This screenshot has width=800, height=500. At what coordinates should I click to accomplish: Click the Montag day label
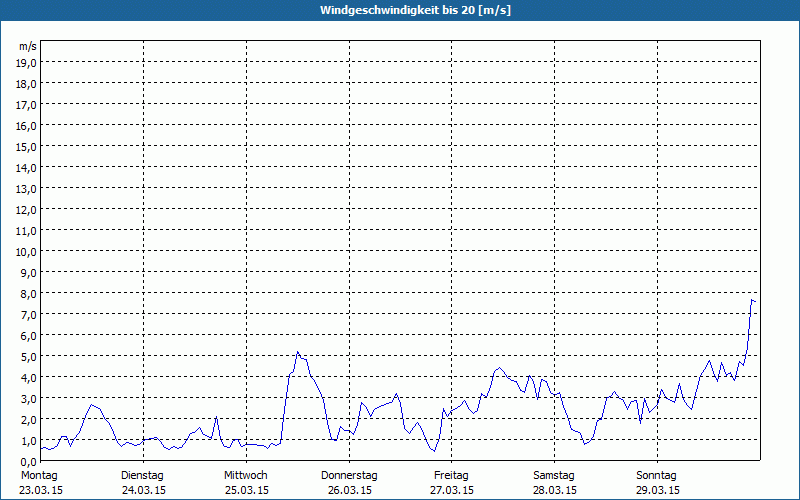(x=39, y=476)
